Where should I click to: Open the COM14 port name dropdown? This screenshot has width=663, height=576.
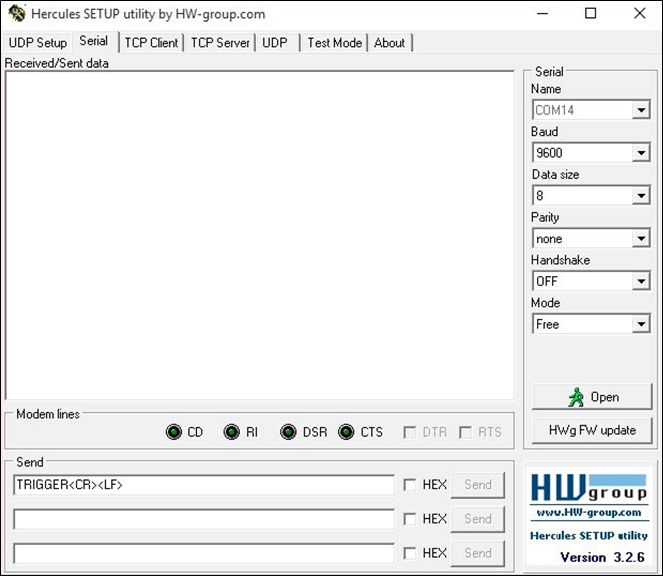pyautogui.click(x=641, y=110)
